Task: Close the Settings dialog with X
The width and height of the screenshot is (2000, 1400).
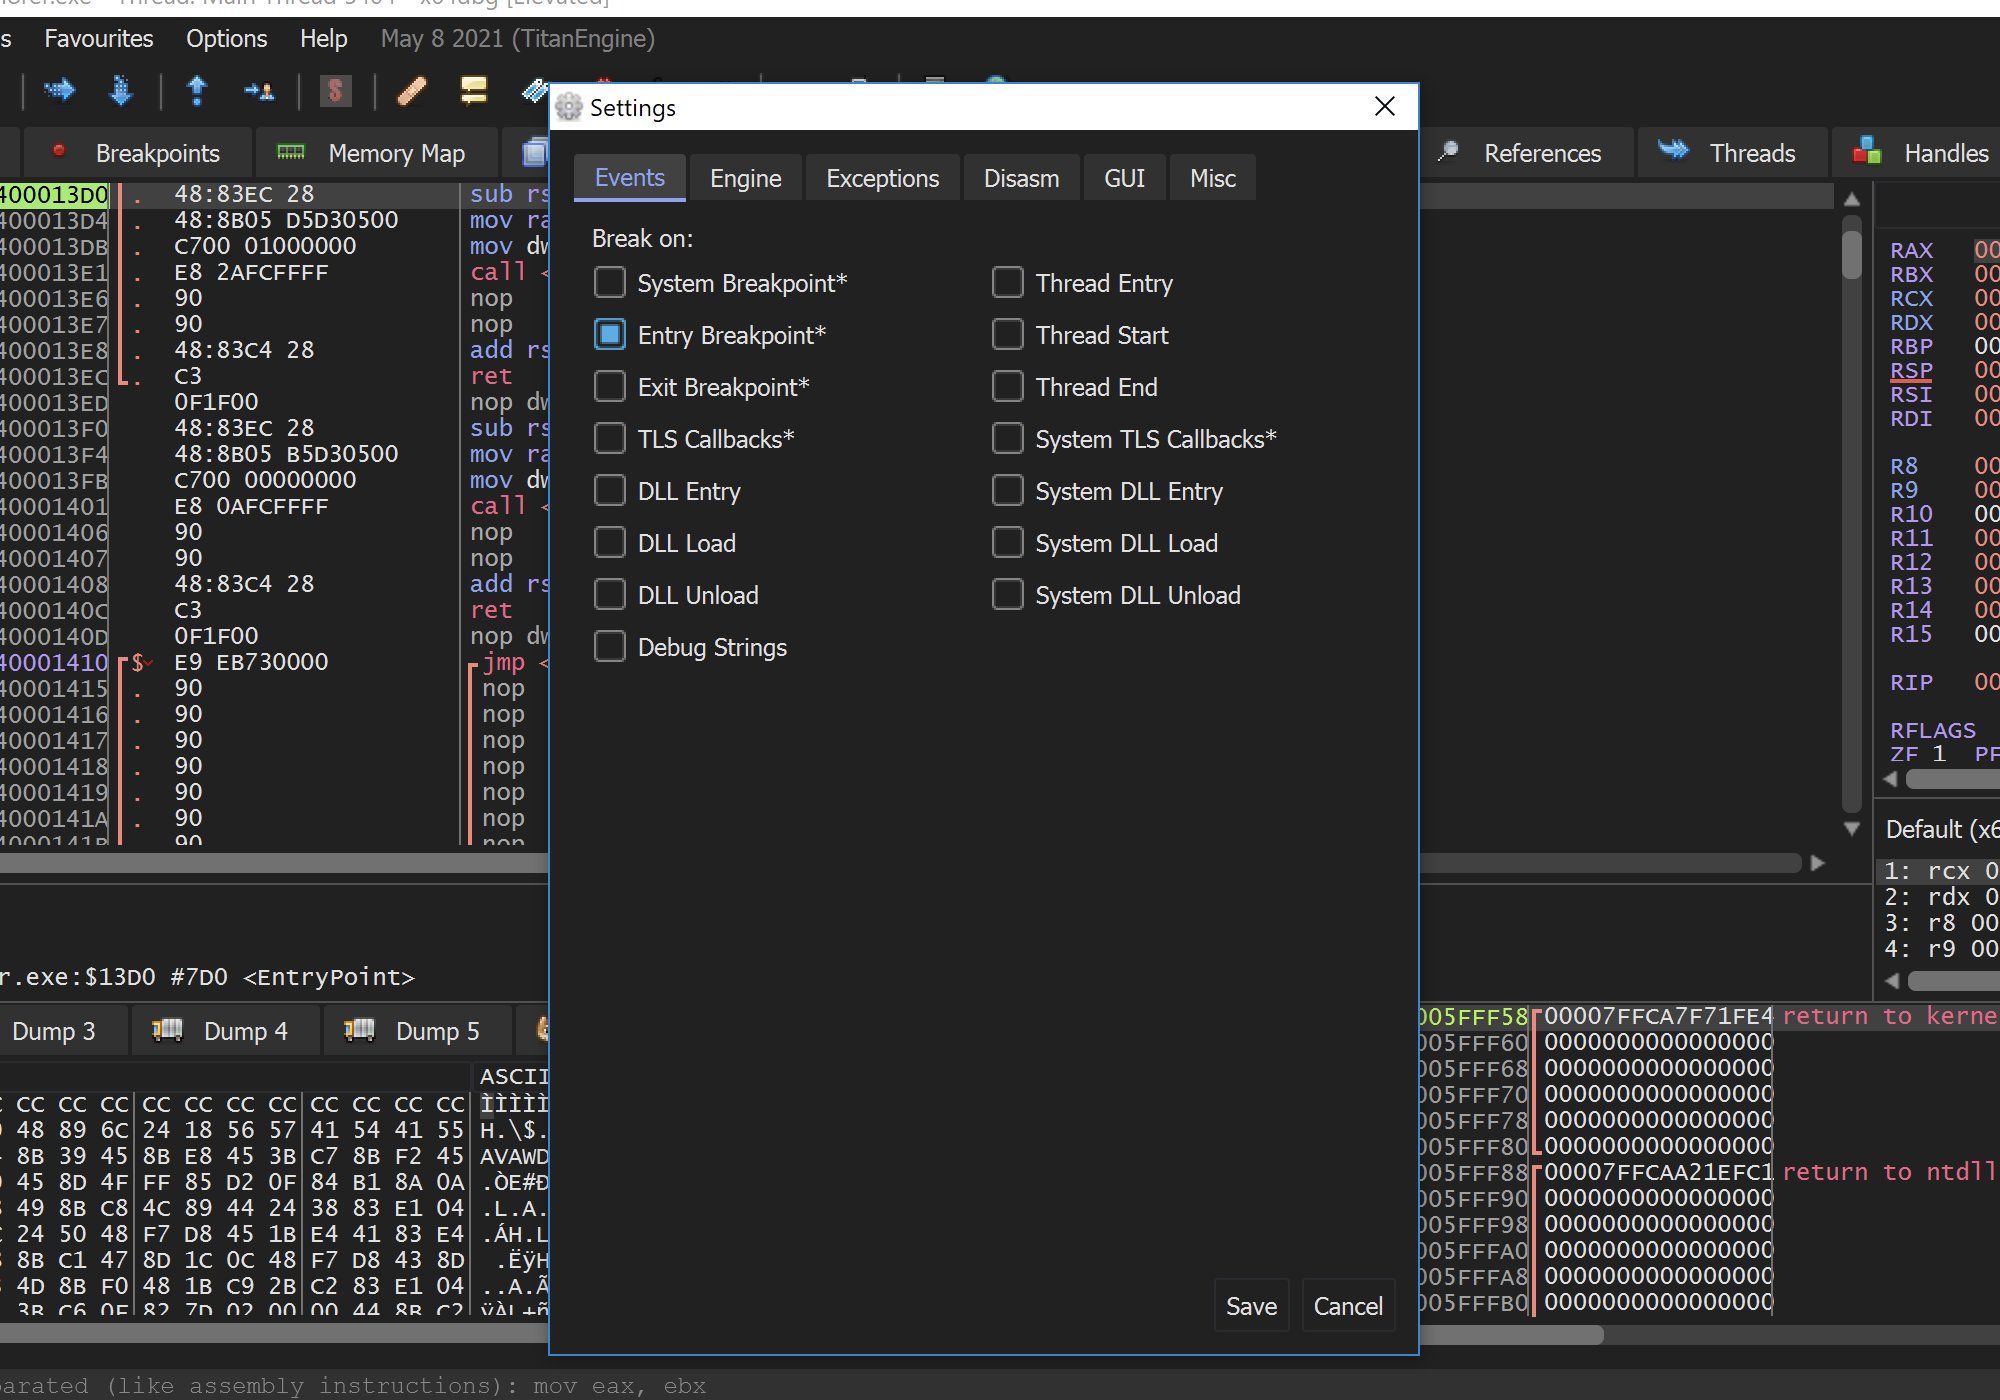Action: point(1385,106)
